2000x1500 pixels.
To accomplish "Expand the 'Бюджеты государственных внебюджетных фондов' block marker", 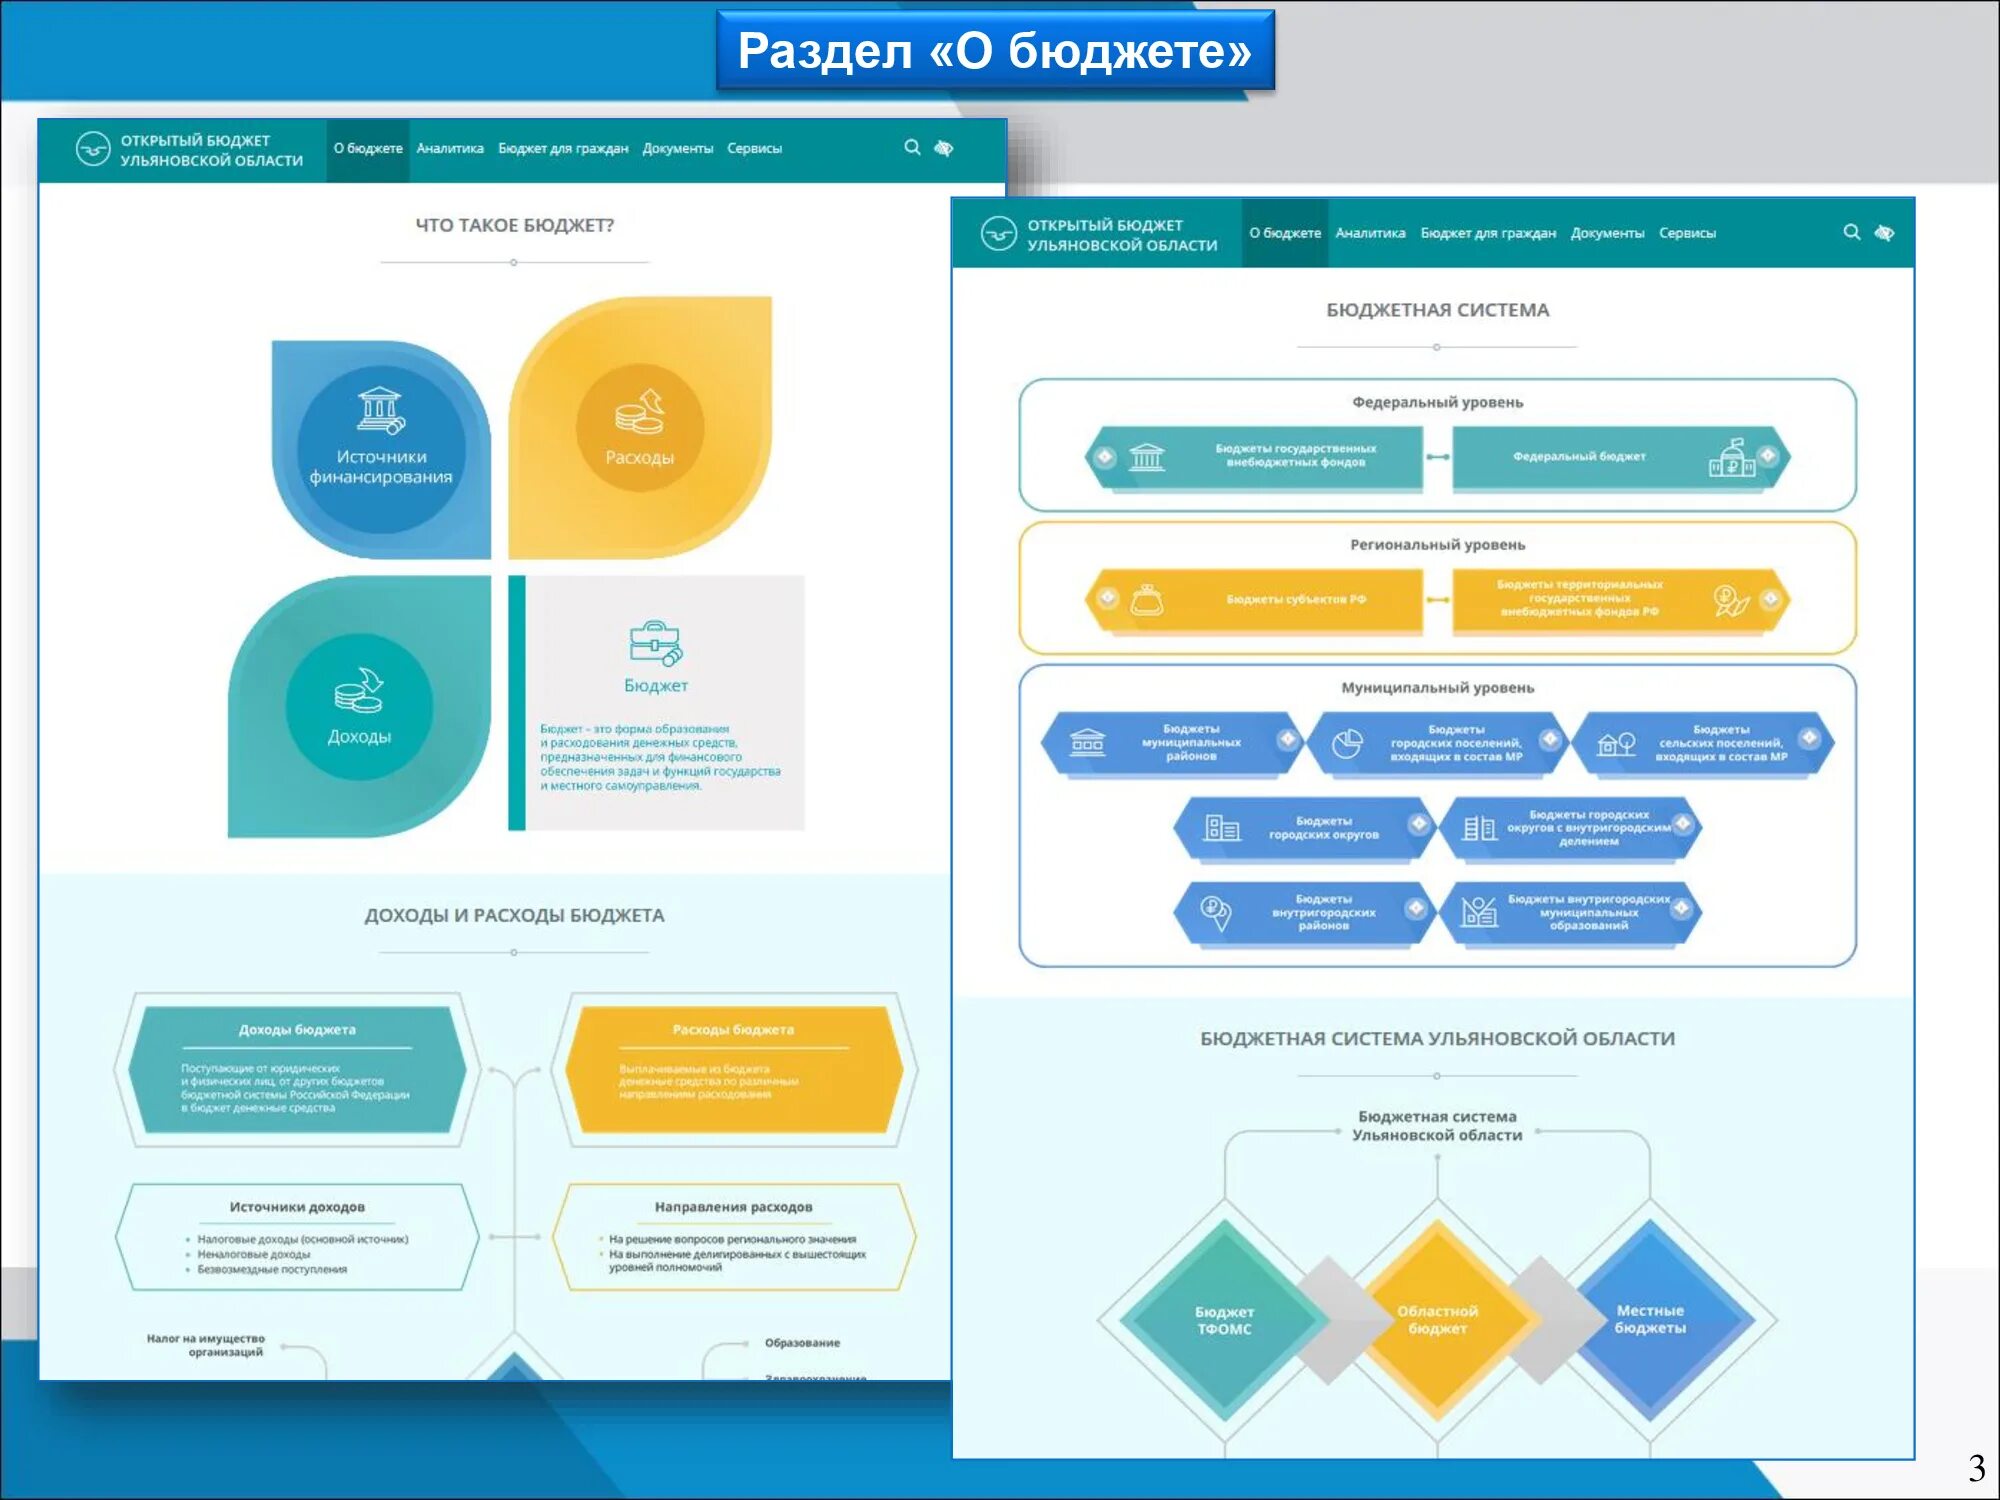I will click(1105, 456).
